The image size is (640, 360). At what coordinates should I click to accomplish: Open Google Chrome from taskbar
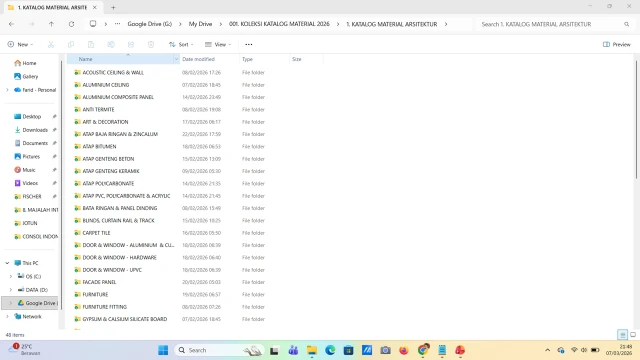click(x=423, y=350)
